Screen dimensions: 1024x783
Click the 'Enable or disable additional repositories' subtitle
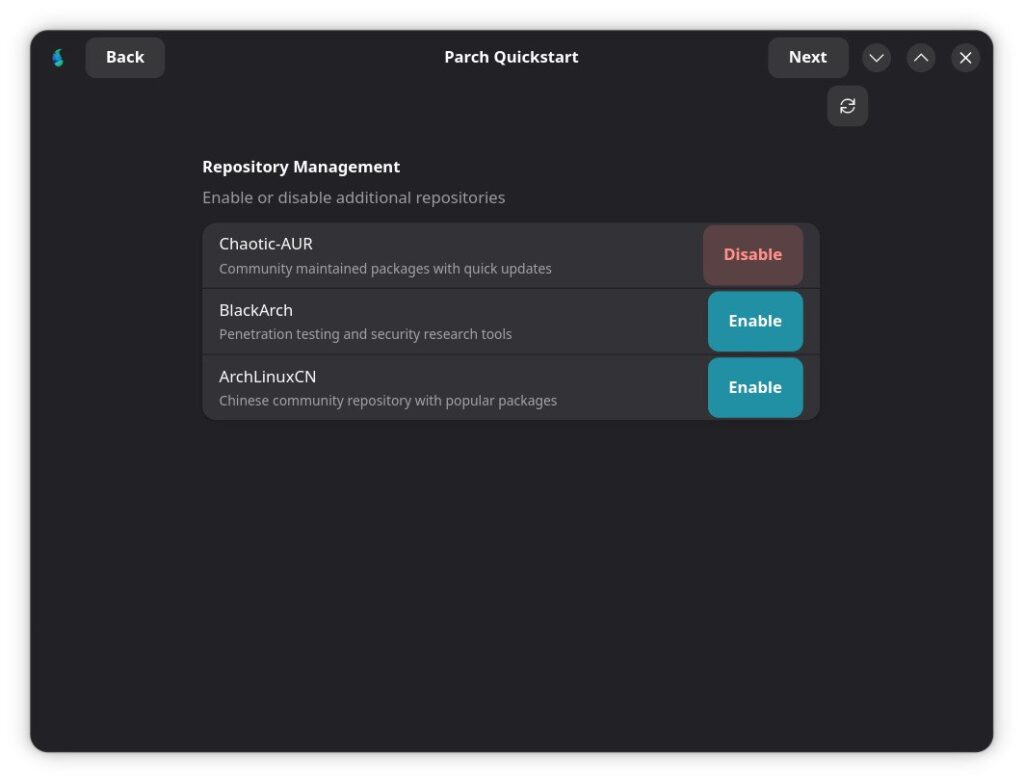tap(353, 198)
